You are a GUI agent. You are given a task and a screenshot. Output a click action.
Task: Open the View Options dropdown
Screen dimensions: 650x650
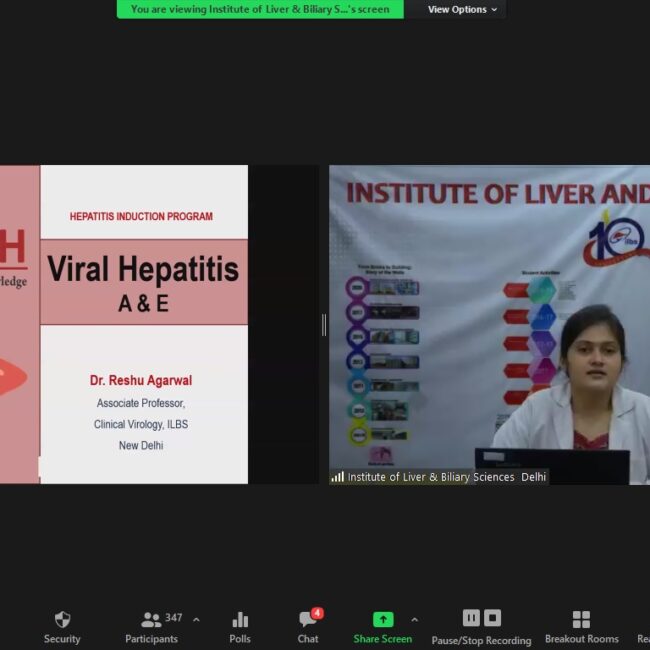(457, 10)
